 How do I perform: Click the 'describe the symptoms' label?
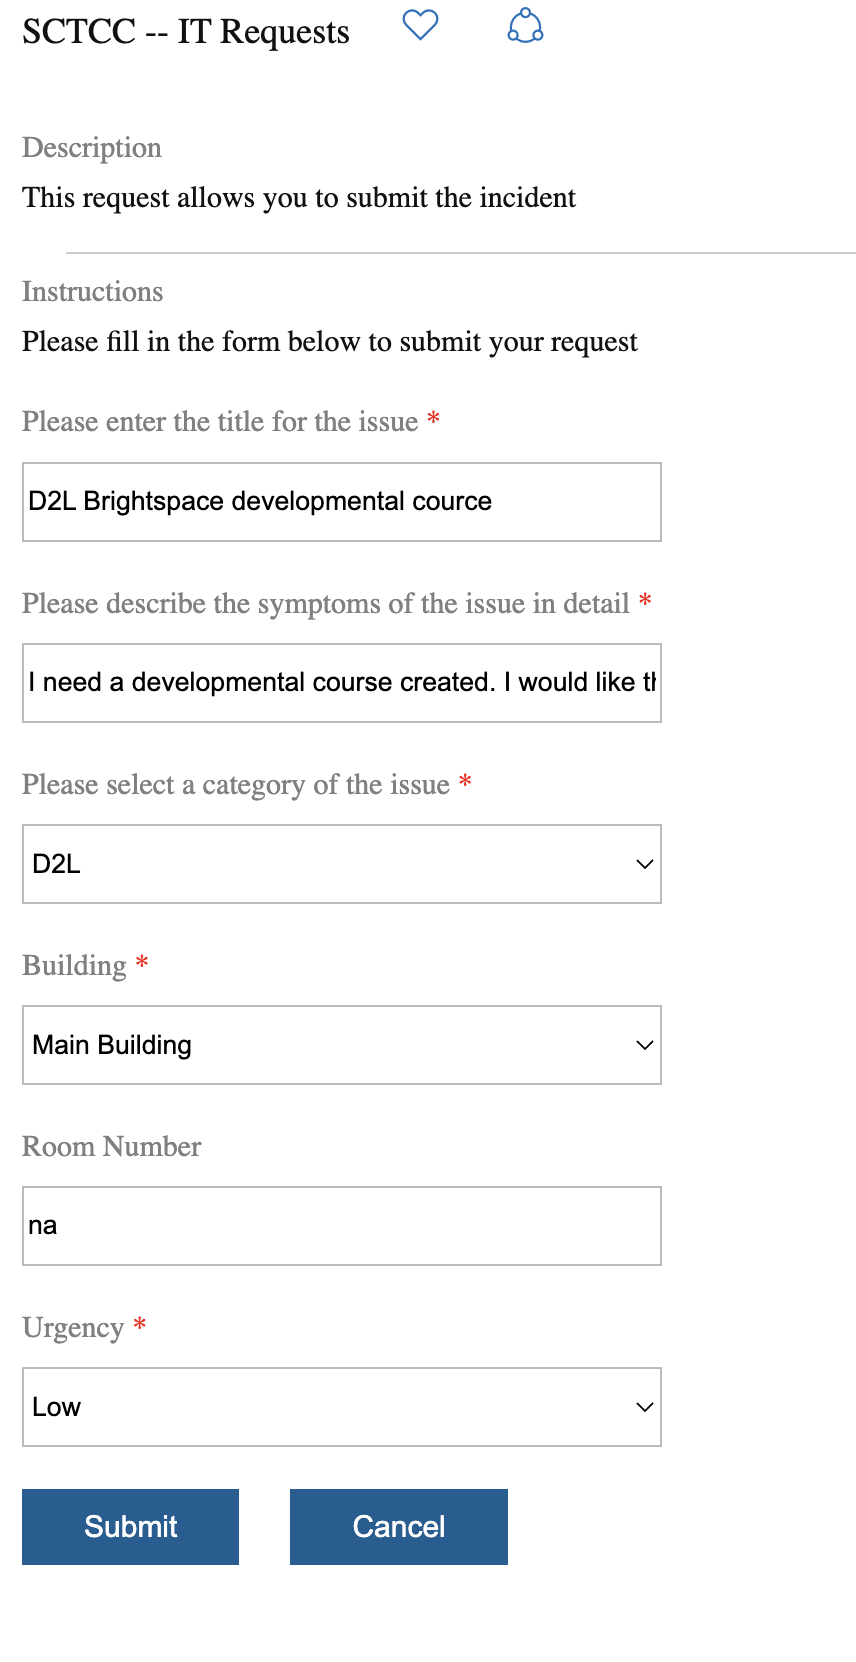[325, 604]
